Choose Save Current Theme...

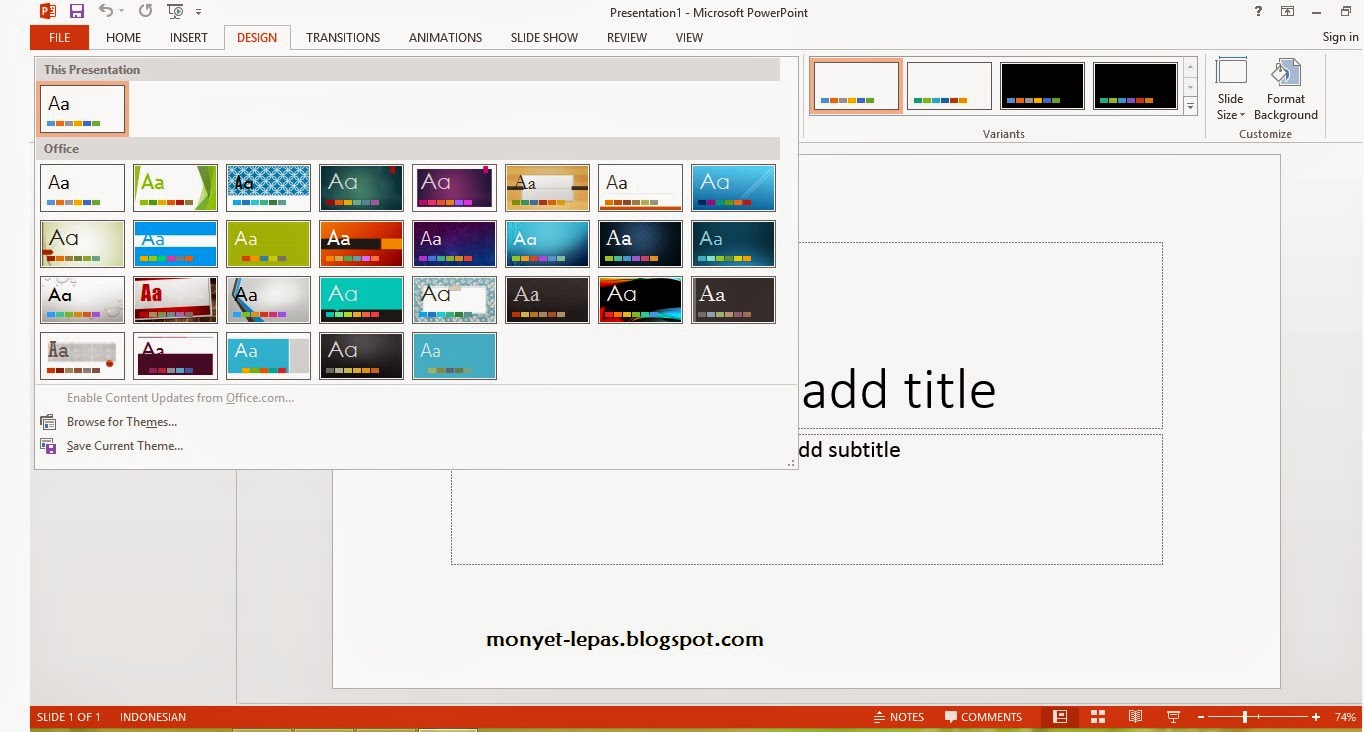125,446
